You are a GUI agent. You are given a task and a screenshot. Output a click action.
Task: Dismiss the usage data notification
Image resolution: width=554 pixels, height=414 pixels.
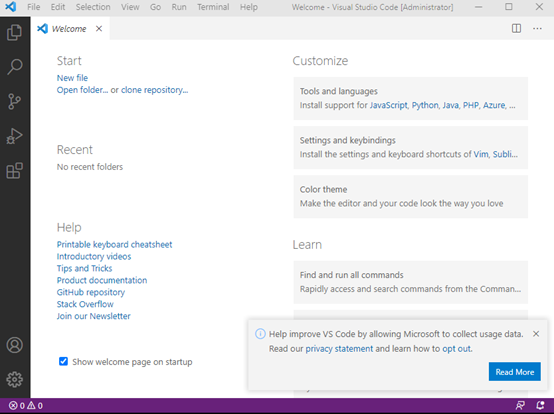coord(536,334)
